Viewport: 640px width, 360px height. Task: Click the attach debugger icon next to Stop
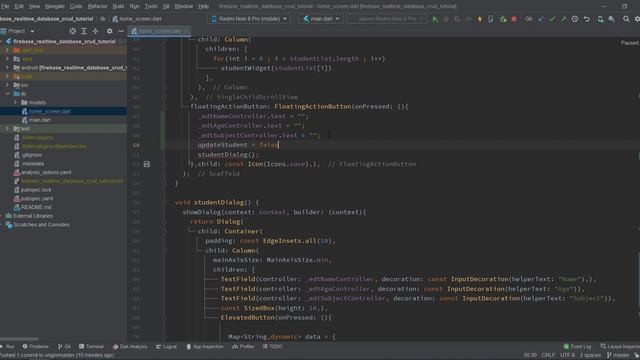503,19
